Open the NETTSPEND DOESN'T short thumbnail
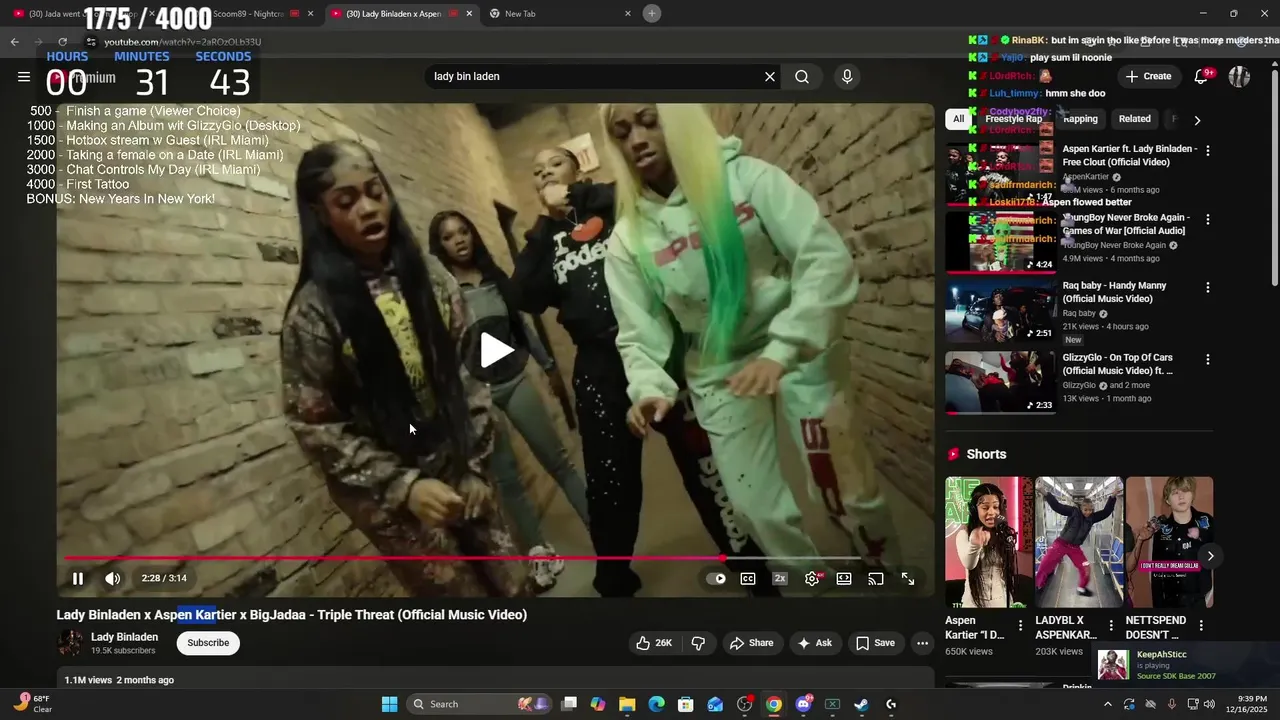The image size is (1280, 720). [1169, 542]
